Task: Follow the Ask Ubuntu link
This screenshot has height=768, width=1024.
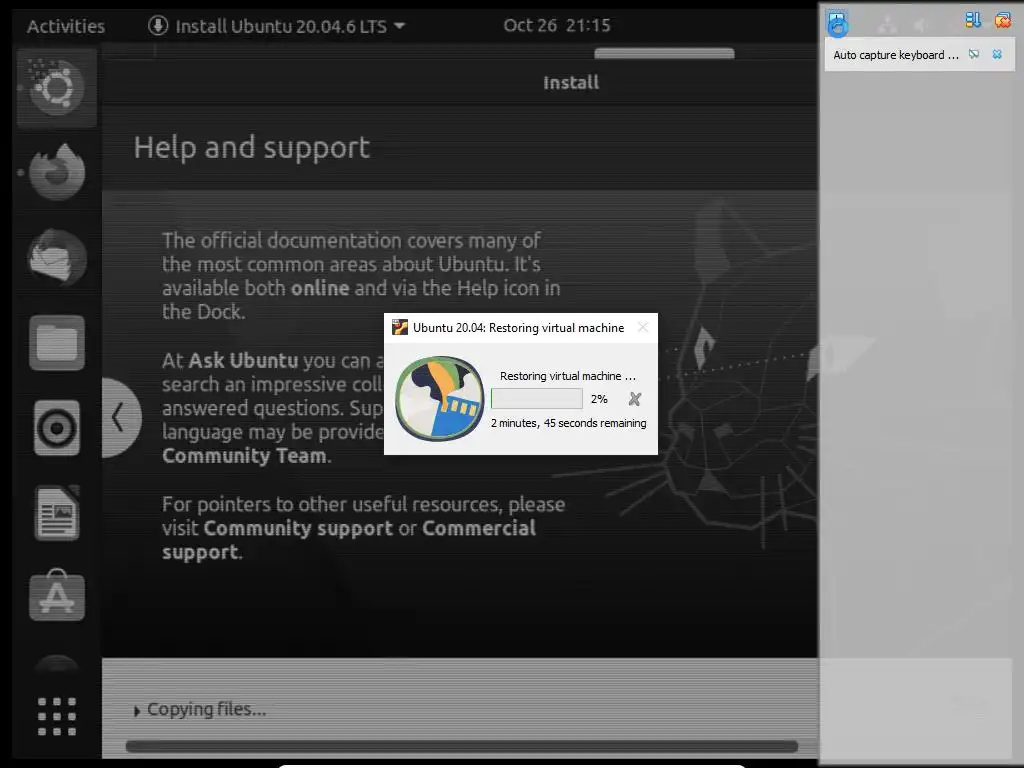Action: click(243, 360)
